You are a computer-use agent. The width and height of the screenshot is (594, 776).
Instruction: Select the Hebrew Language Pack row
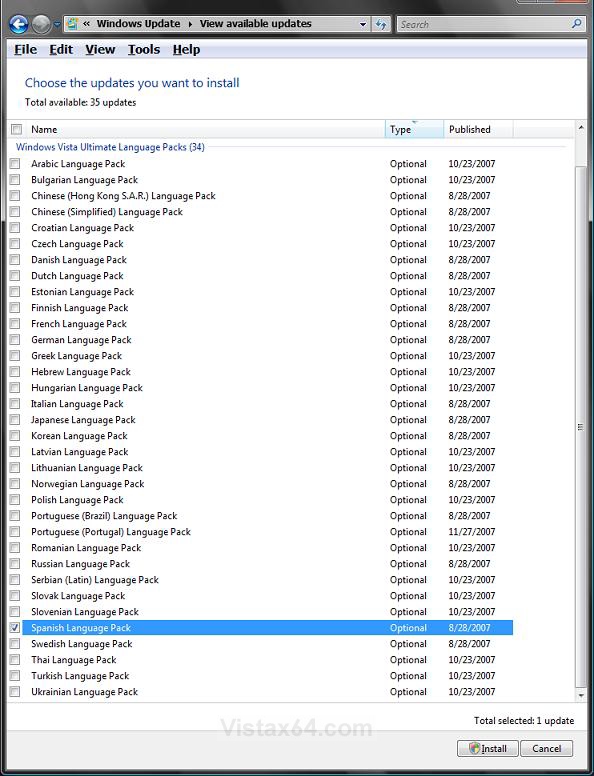coord(267,372)
